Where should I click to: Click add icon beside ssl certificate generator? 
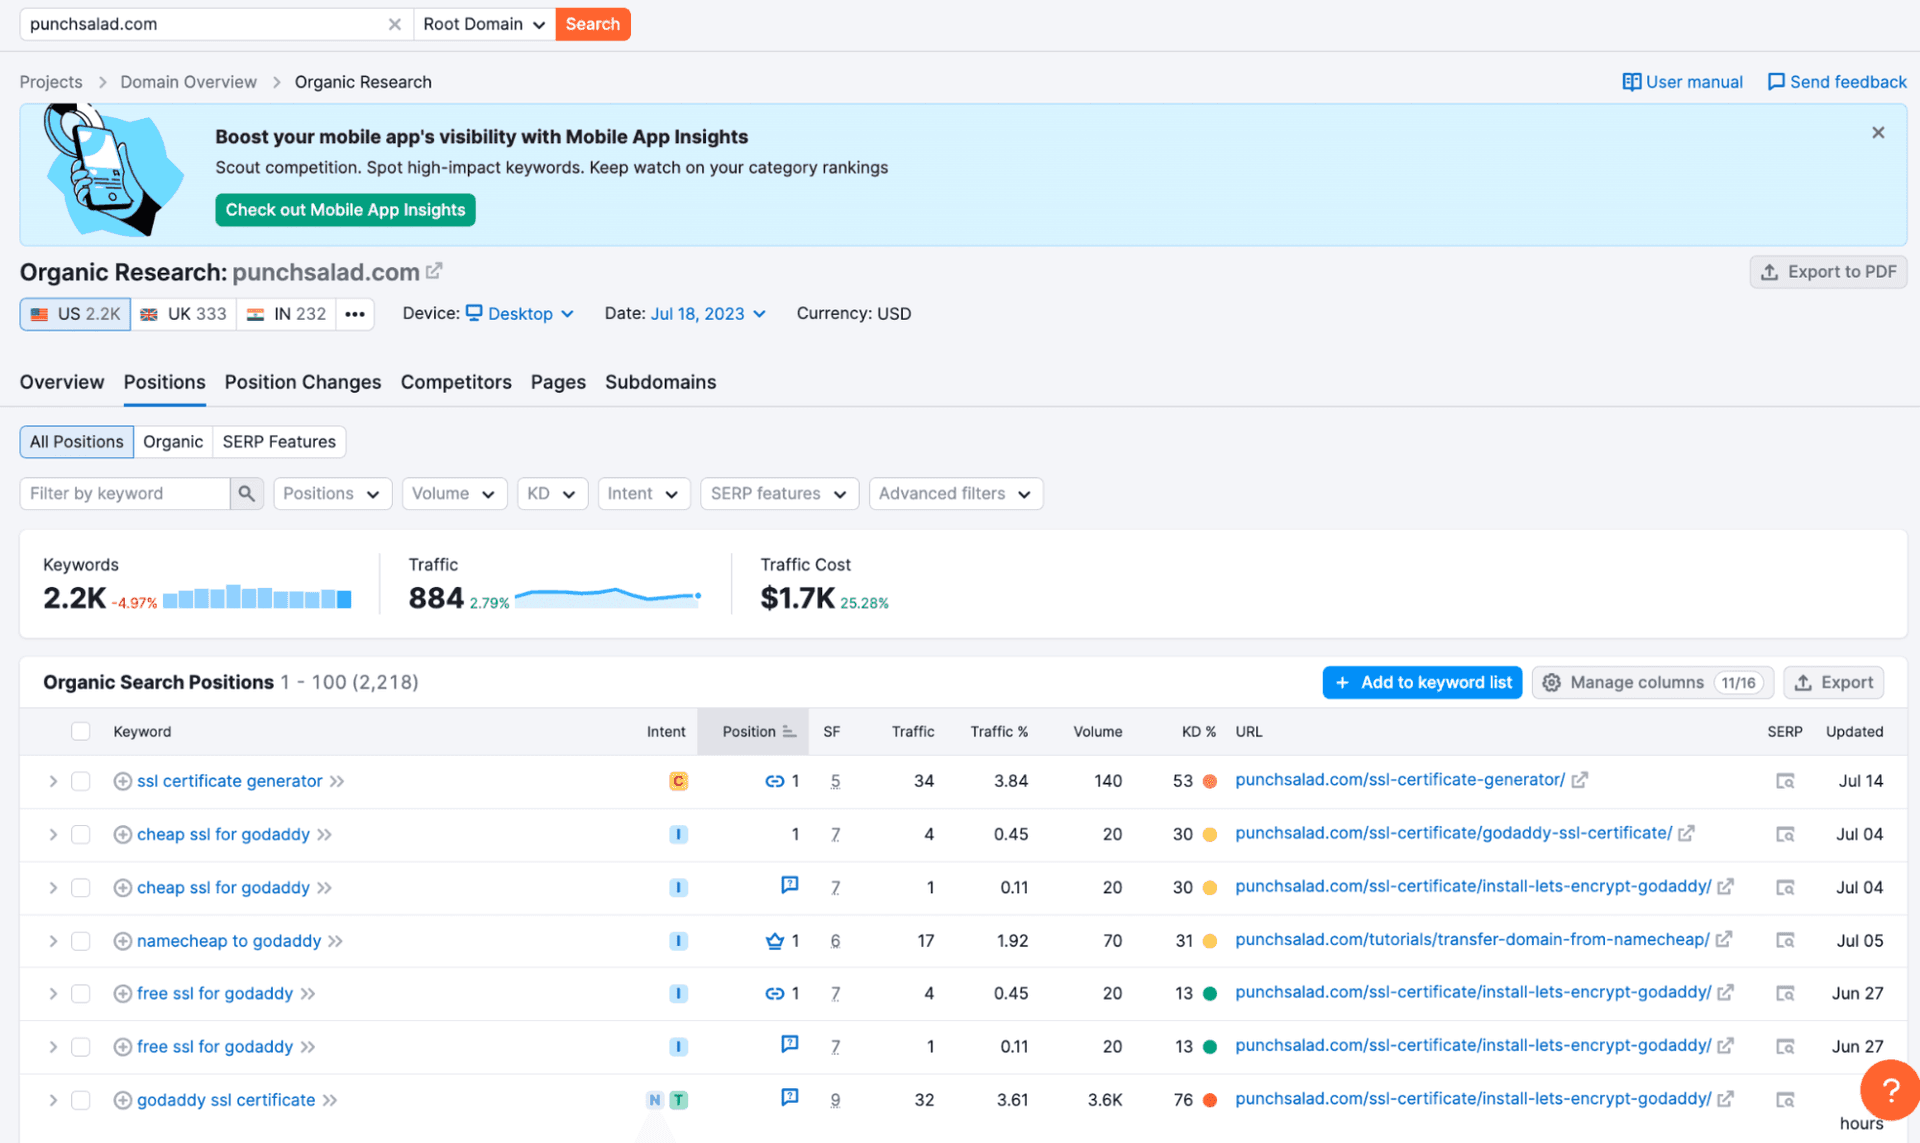coord(123,781)
